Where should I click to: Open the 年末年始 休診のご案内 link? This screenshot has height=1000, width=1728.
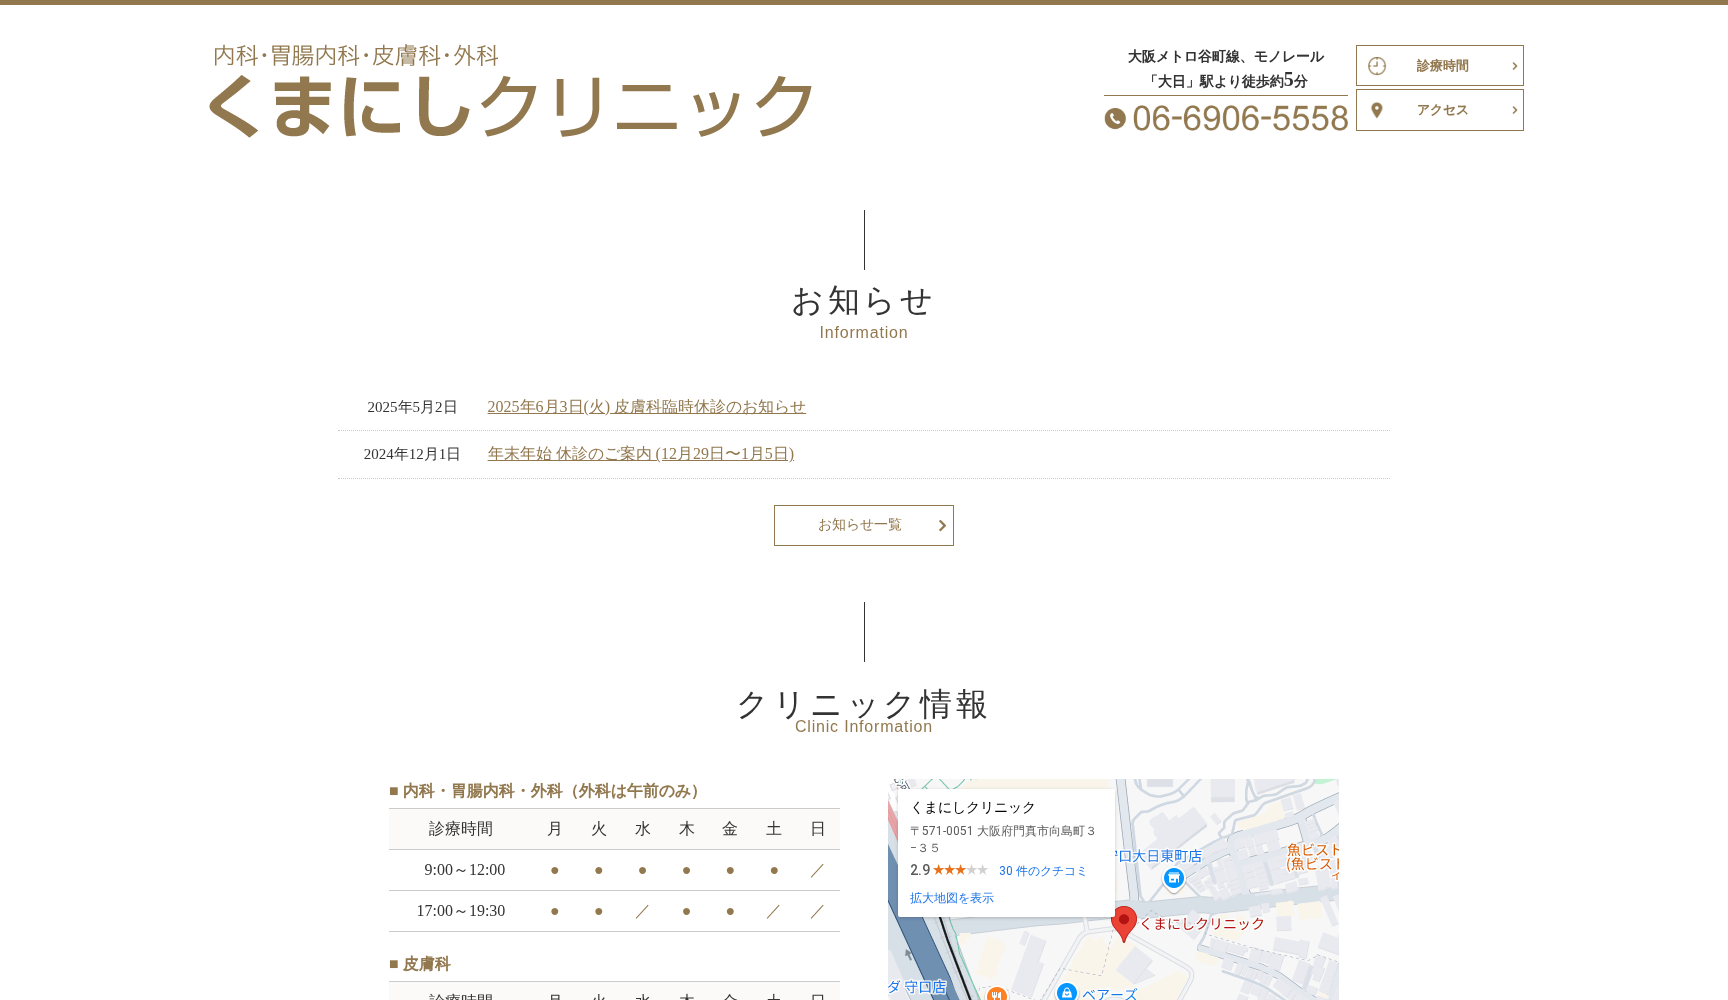tap(640, 453)
